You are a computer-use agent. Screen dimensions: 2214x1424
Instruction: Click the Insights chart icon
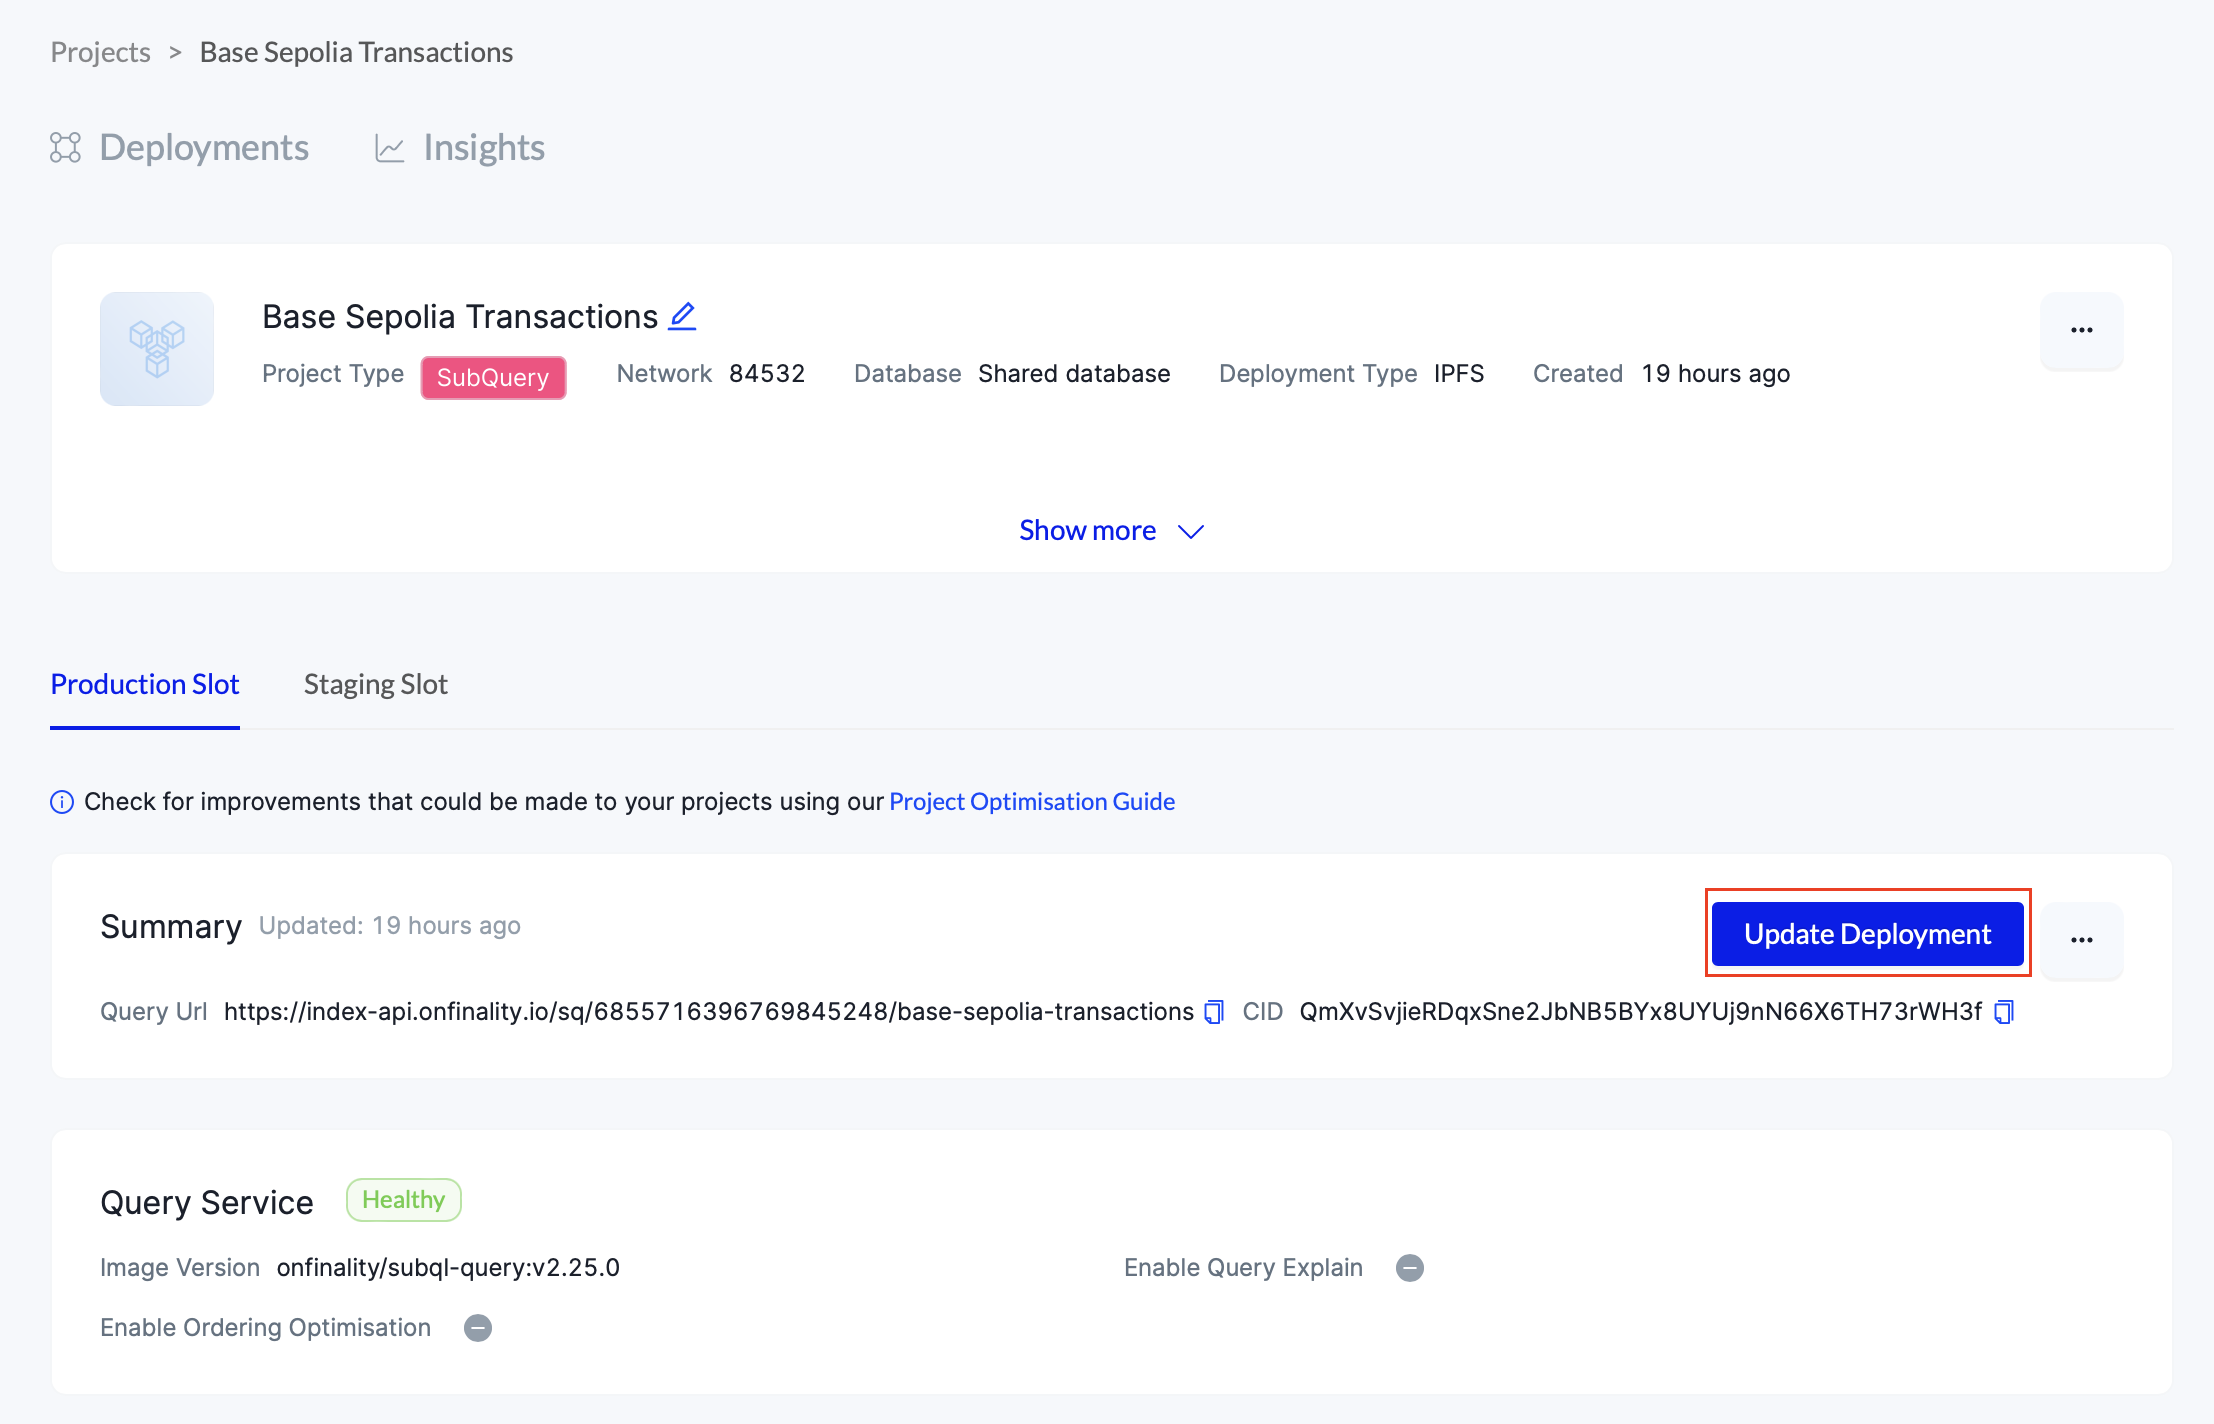[389, 149]
